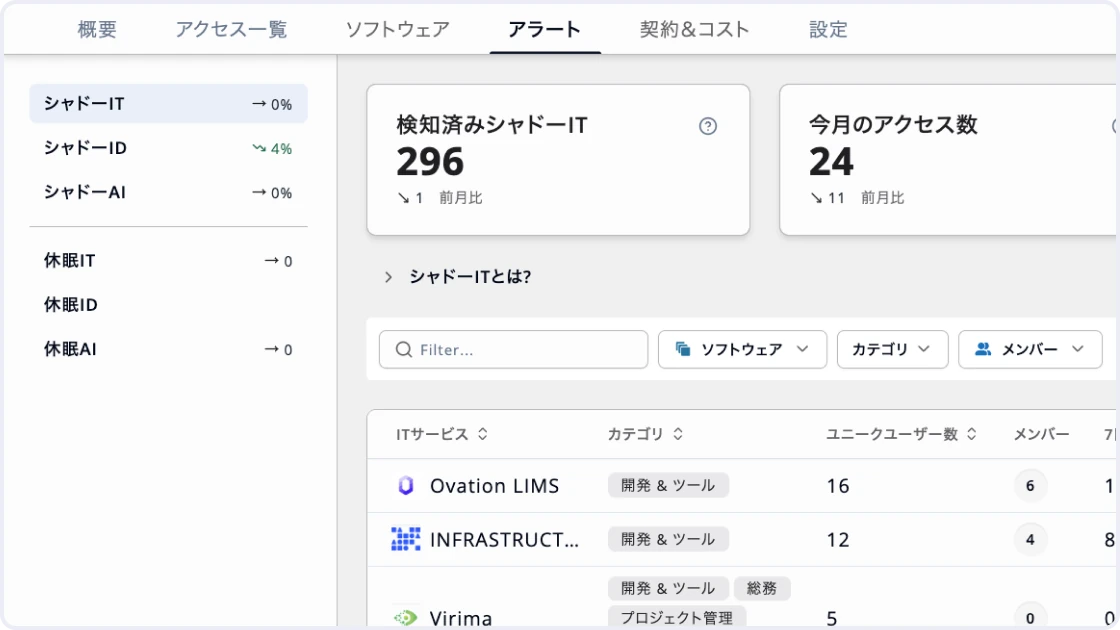
Task: Open INFRASTRUCT... service row
Action: [x=743, y=539]
